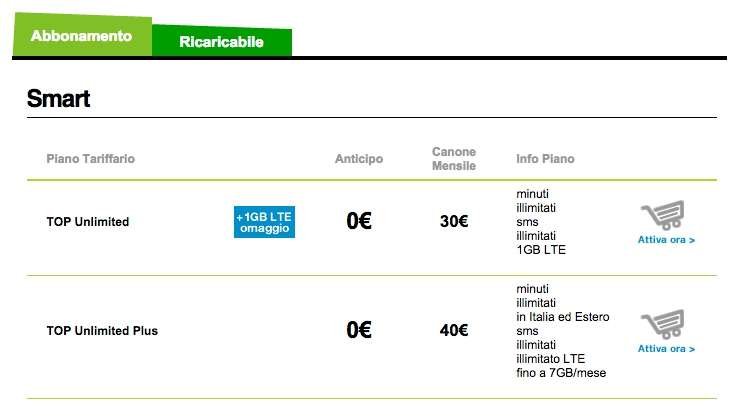Screen dimensions: 745x416
Task: Click the 0€ advance for TOP Unlimited Plus
Action: (x=359, y=330)
